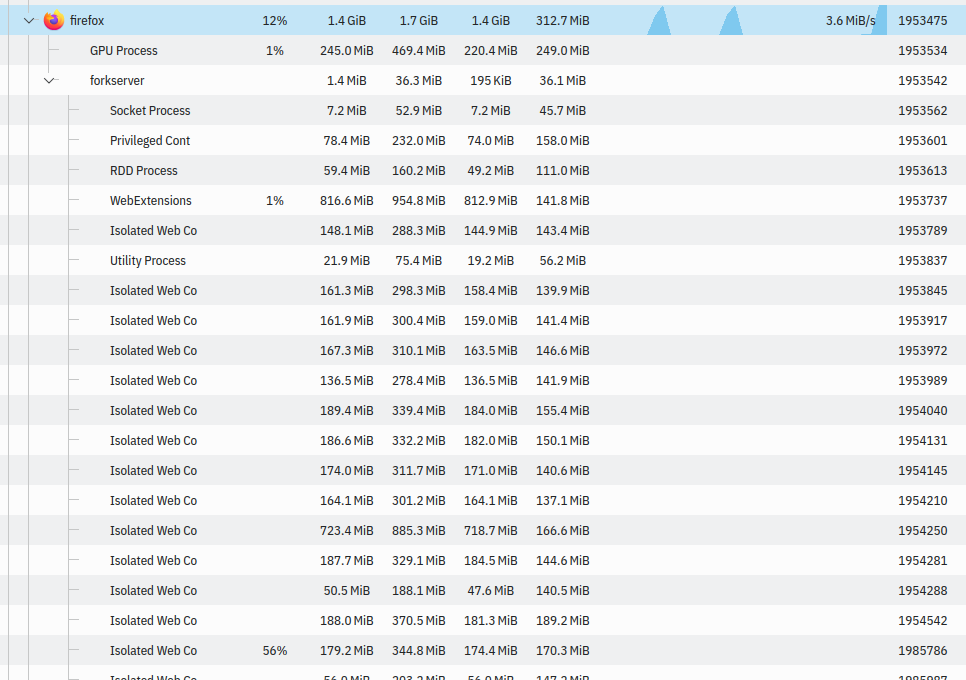Click PID 1953737 of WebExtensions
966x680 pixels.
click(x=922, y=200)
